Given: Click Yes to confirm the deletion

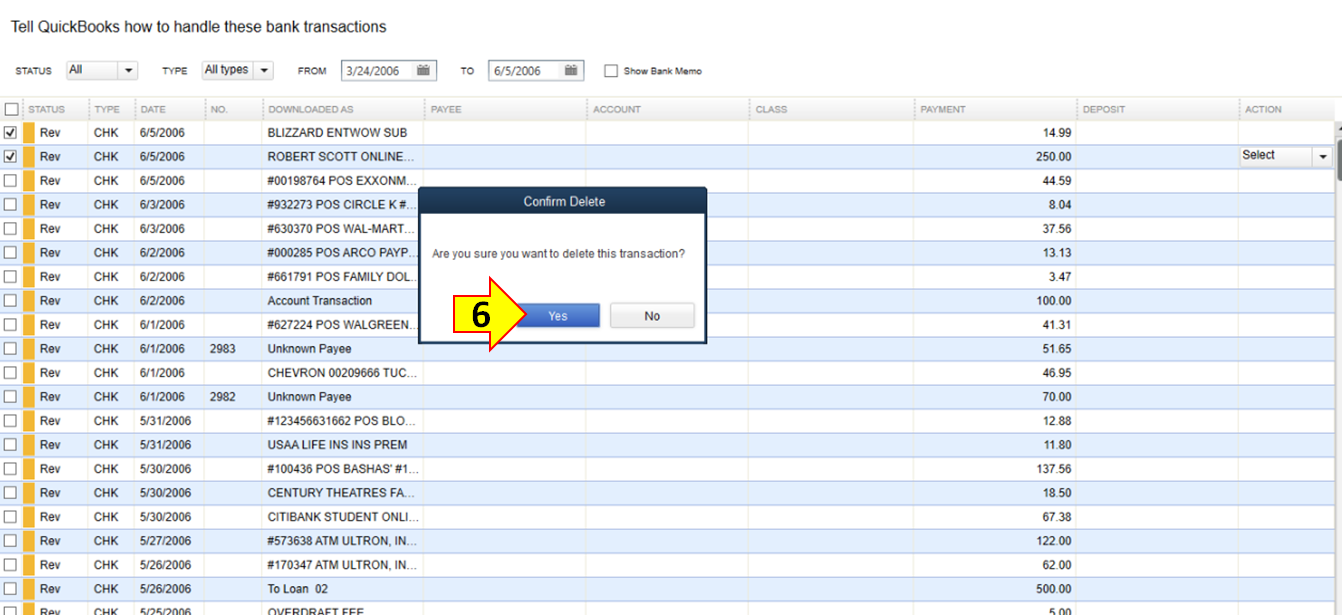Looking at the screenshot, I should [x=558, y=315].
